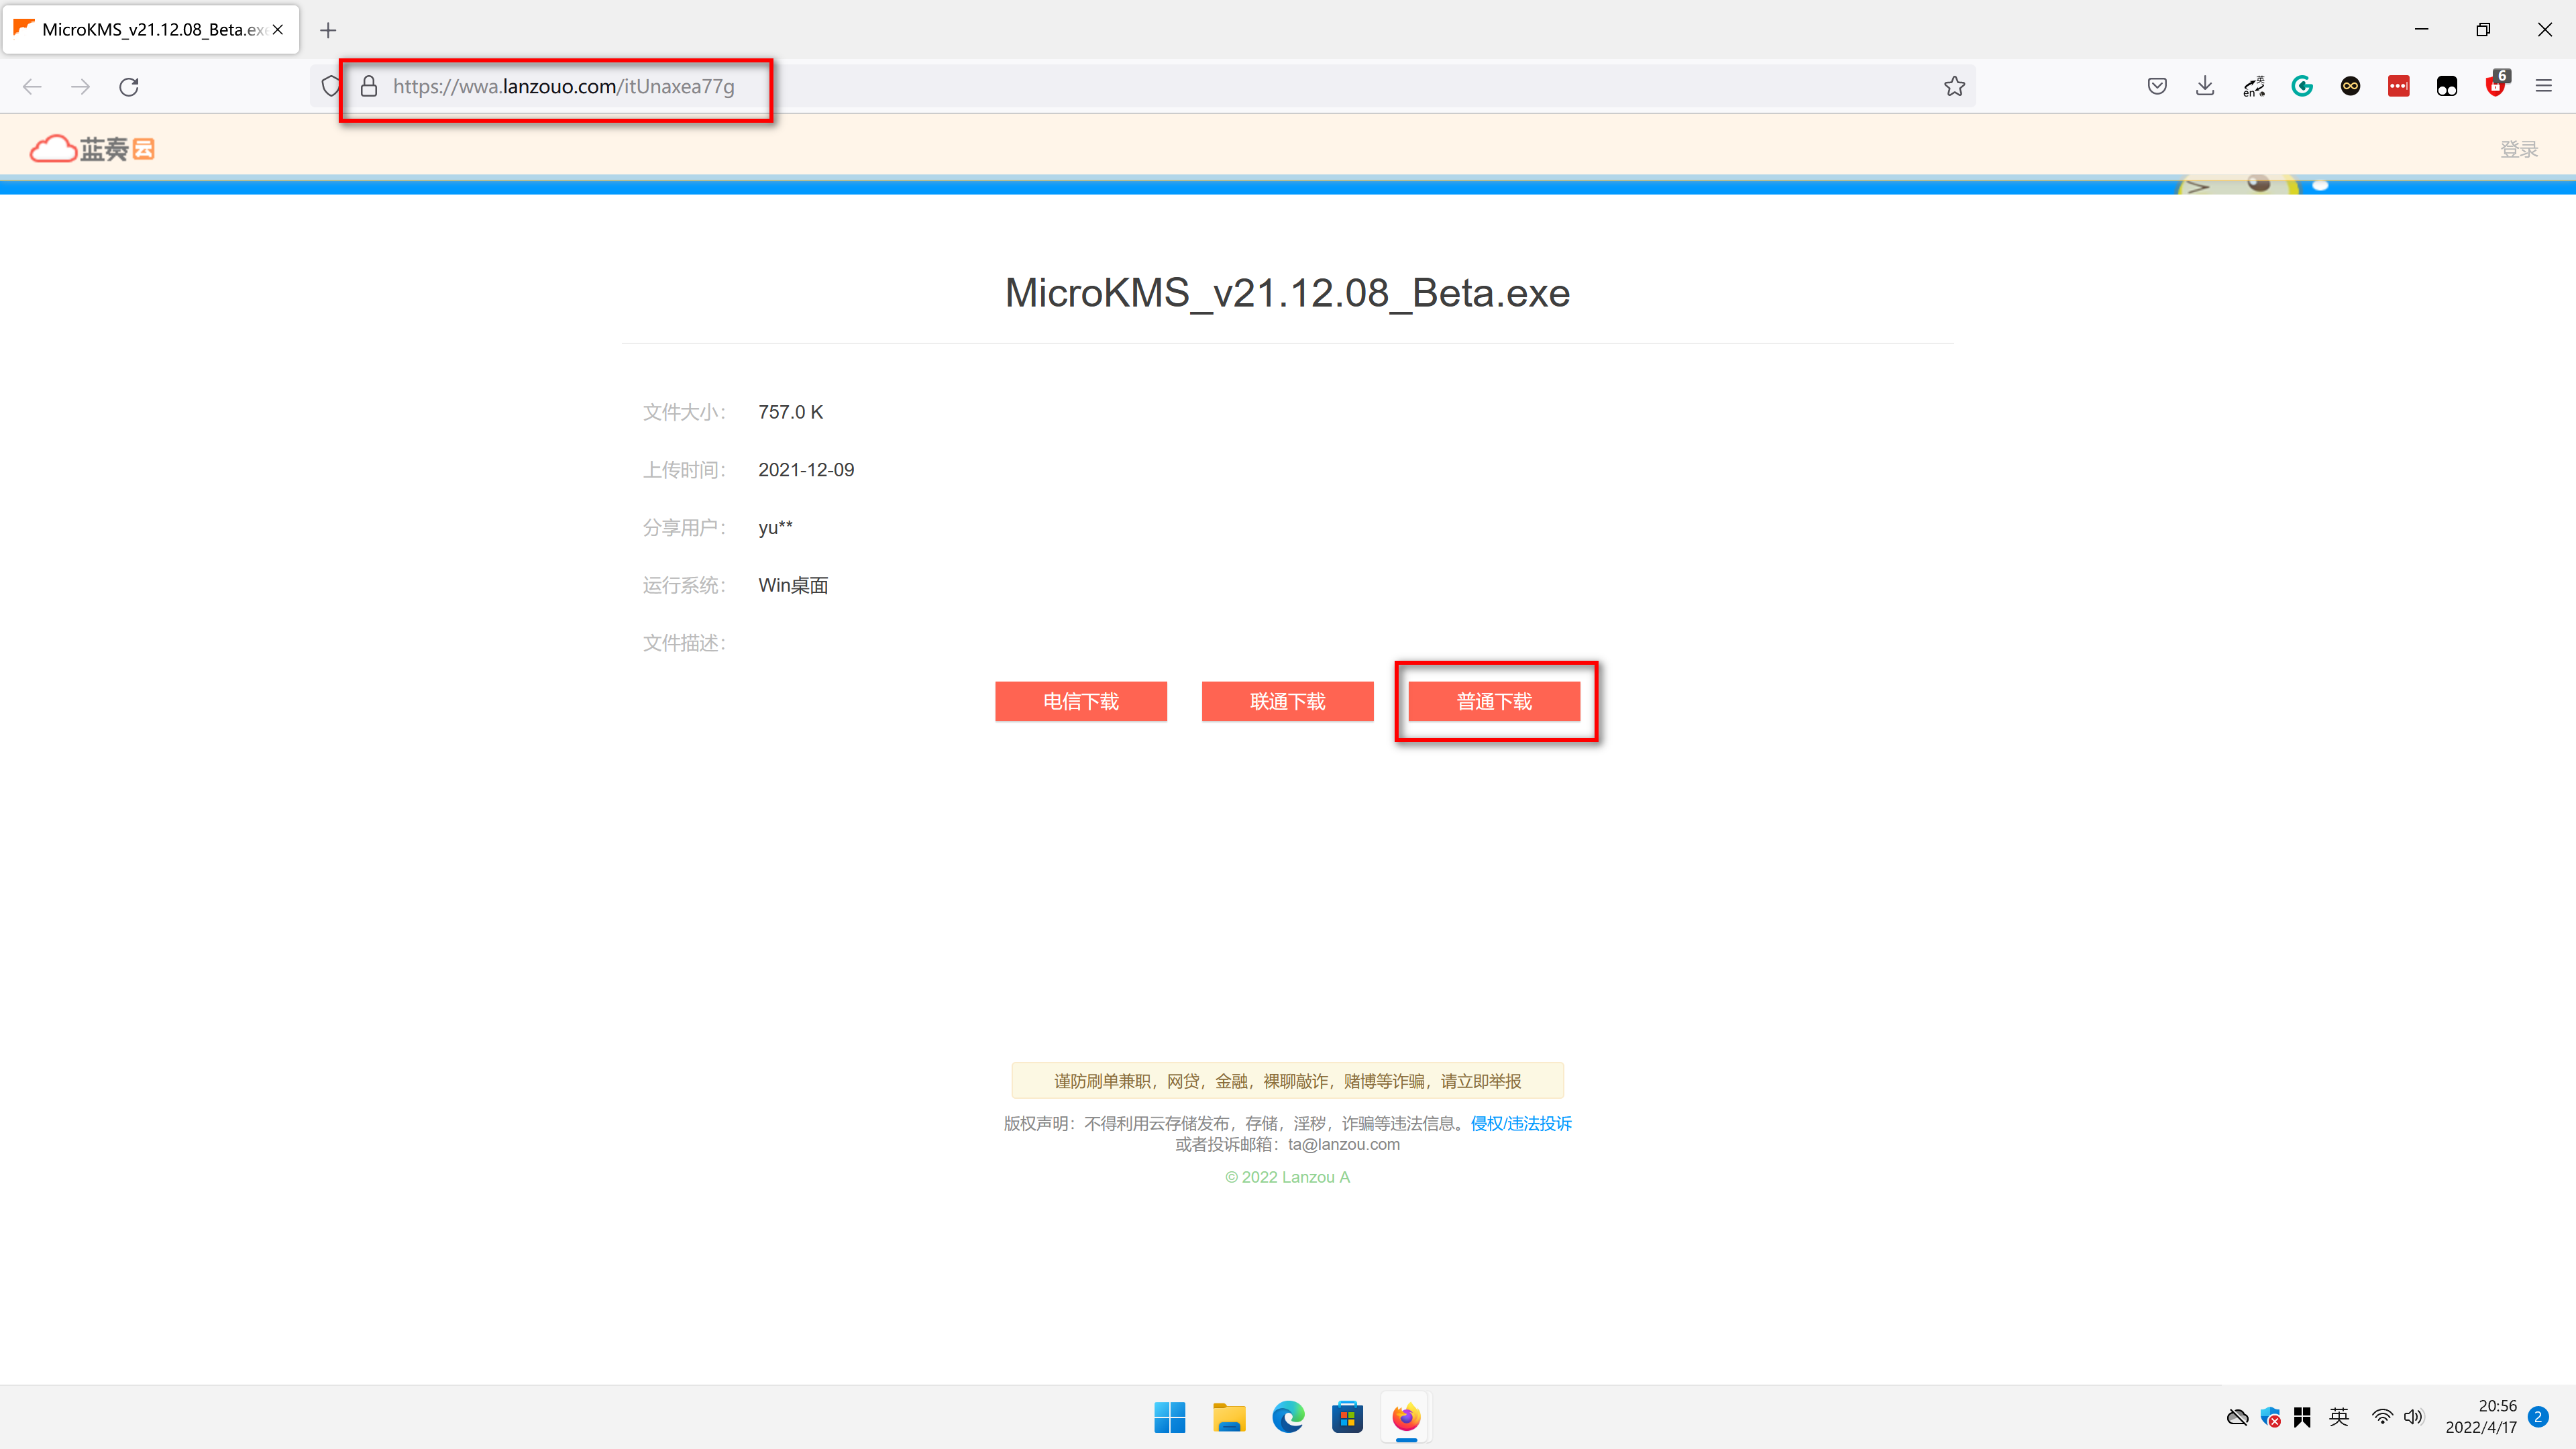Open the green G arrow extension
2576x1449 pixels.
[x=2302, y=86]
